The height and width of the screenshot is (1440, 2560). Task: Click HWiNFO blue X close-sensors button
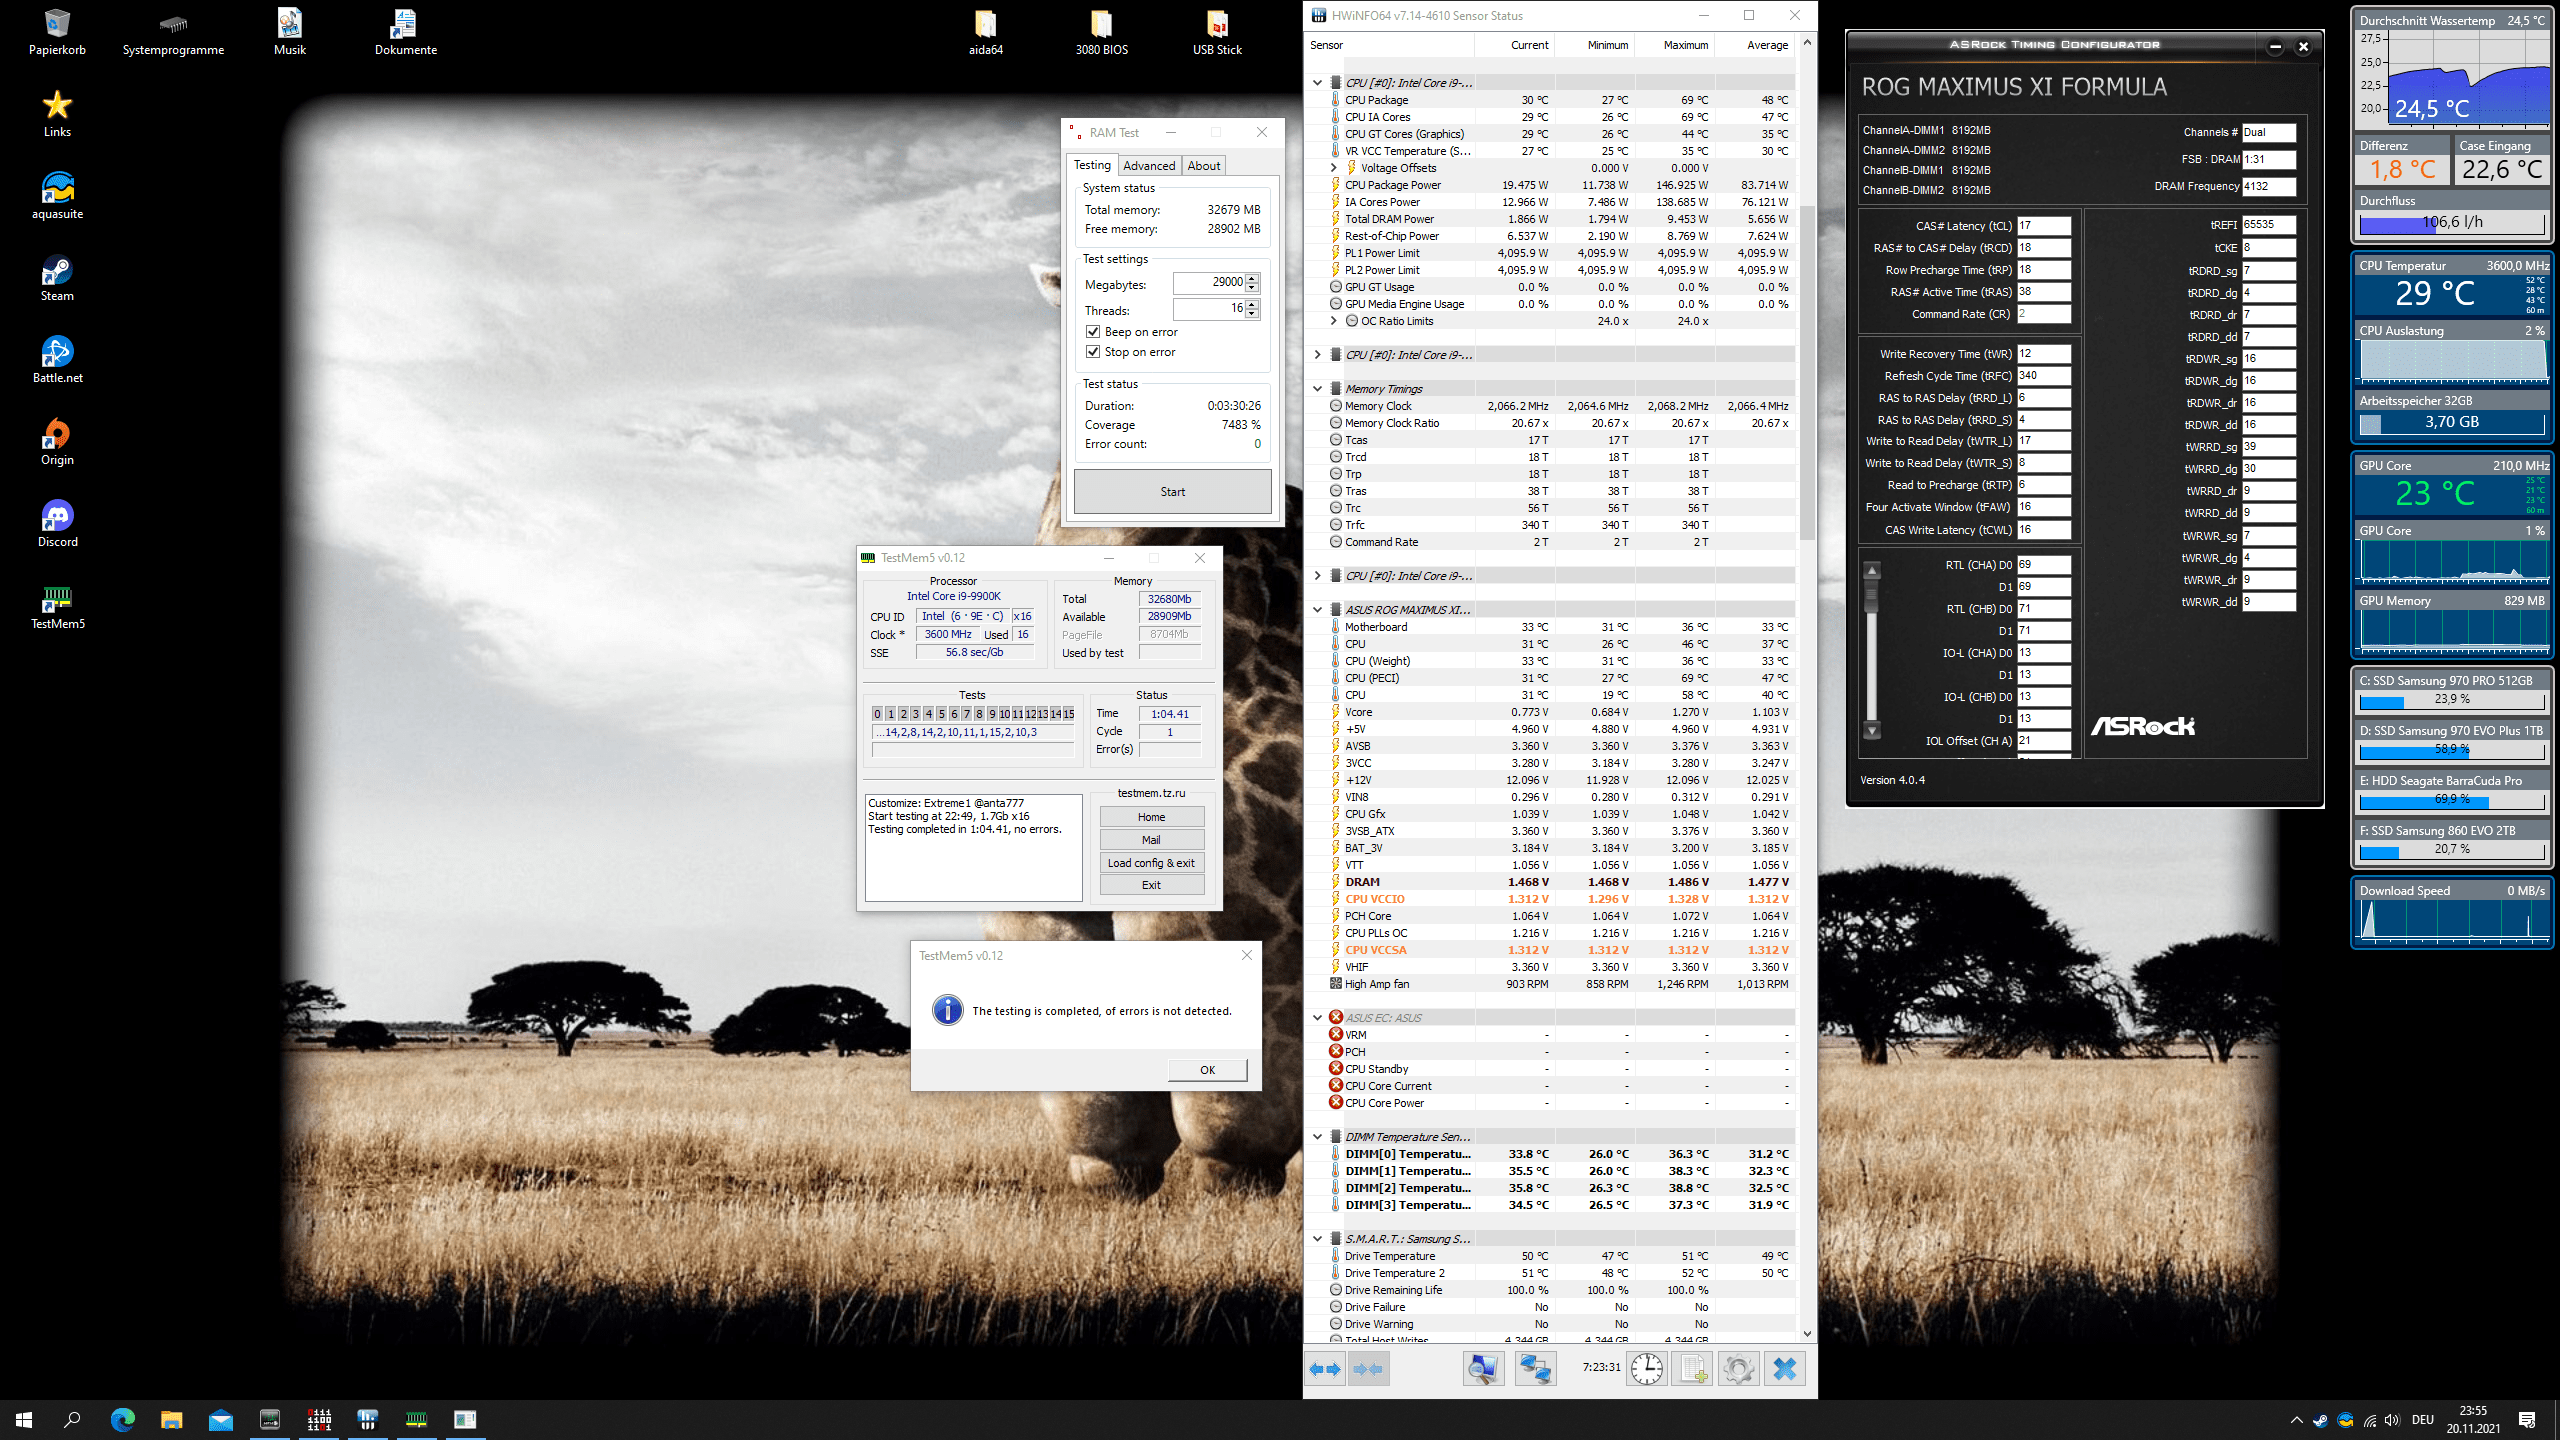[1785, 1369]
